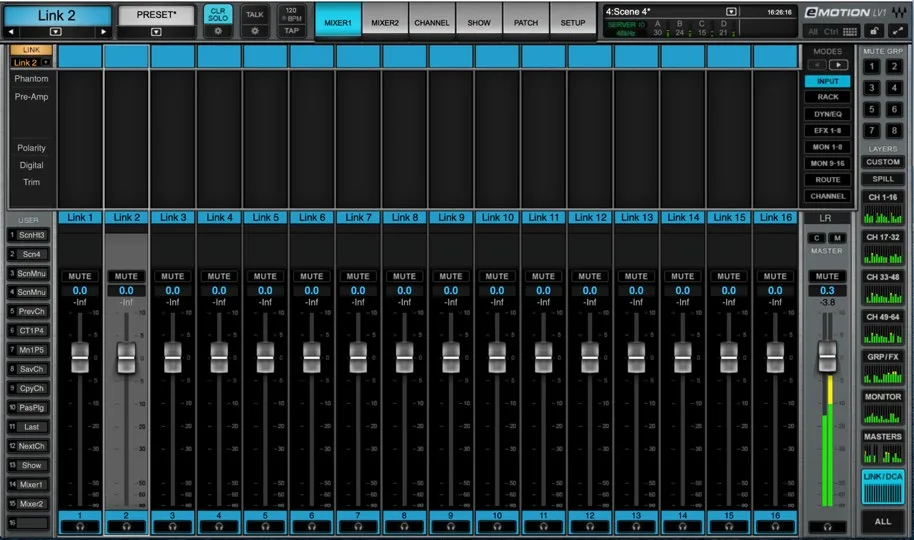Switch to the MIXER1 tab
914x540 pixels.
coord(338,23)
